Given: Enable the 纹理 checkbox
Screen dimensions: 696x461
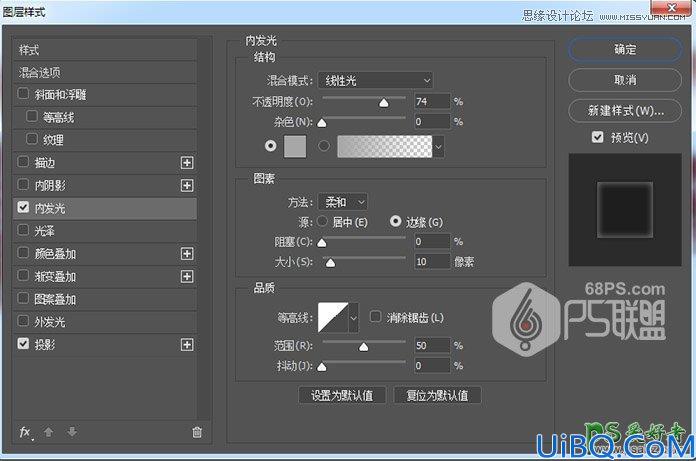Looking at the screenshot, I should (32, 139).
